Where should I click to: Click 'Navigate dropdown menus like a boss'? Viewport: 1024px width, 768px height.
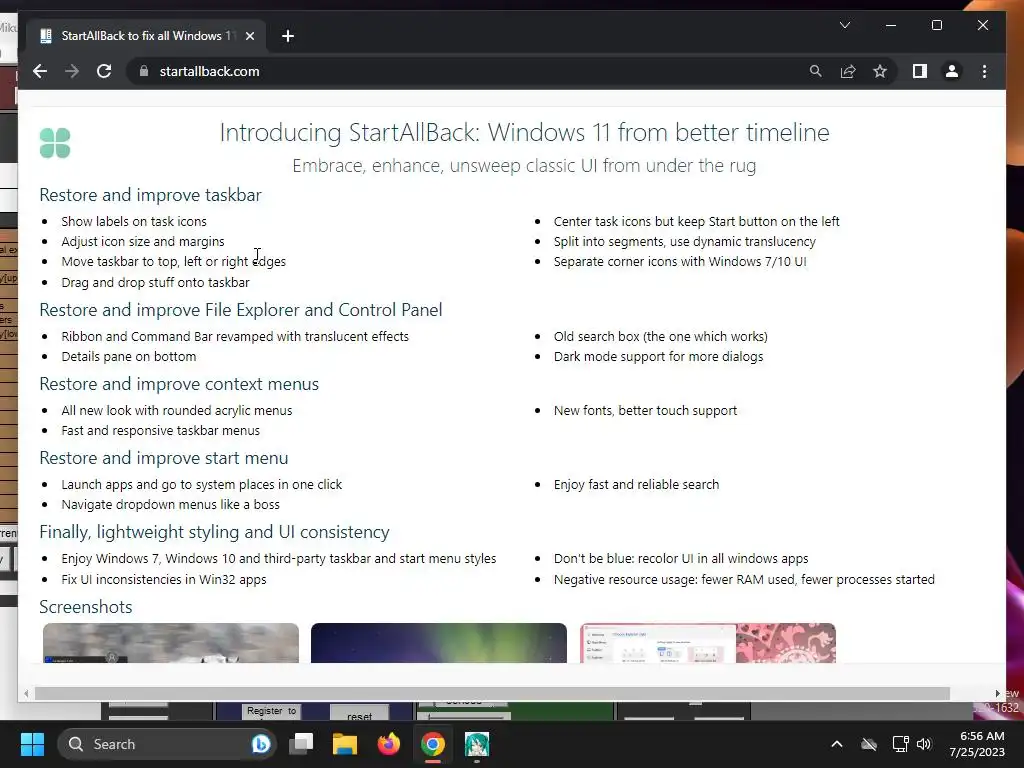(x=170, y=504)
